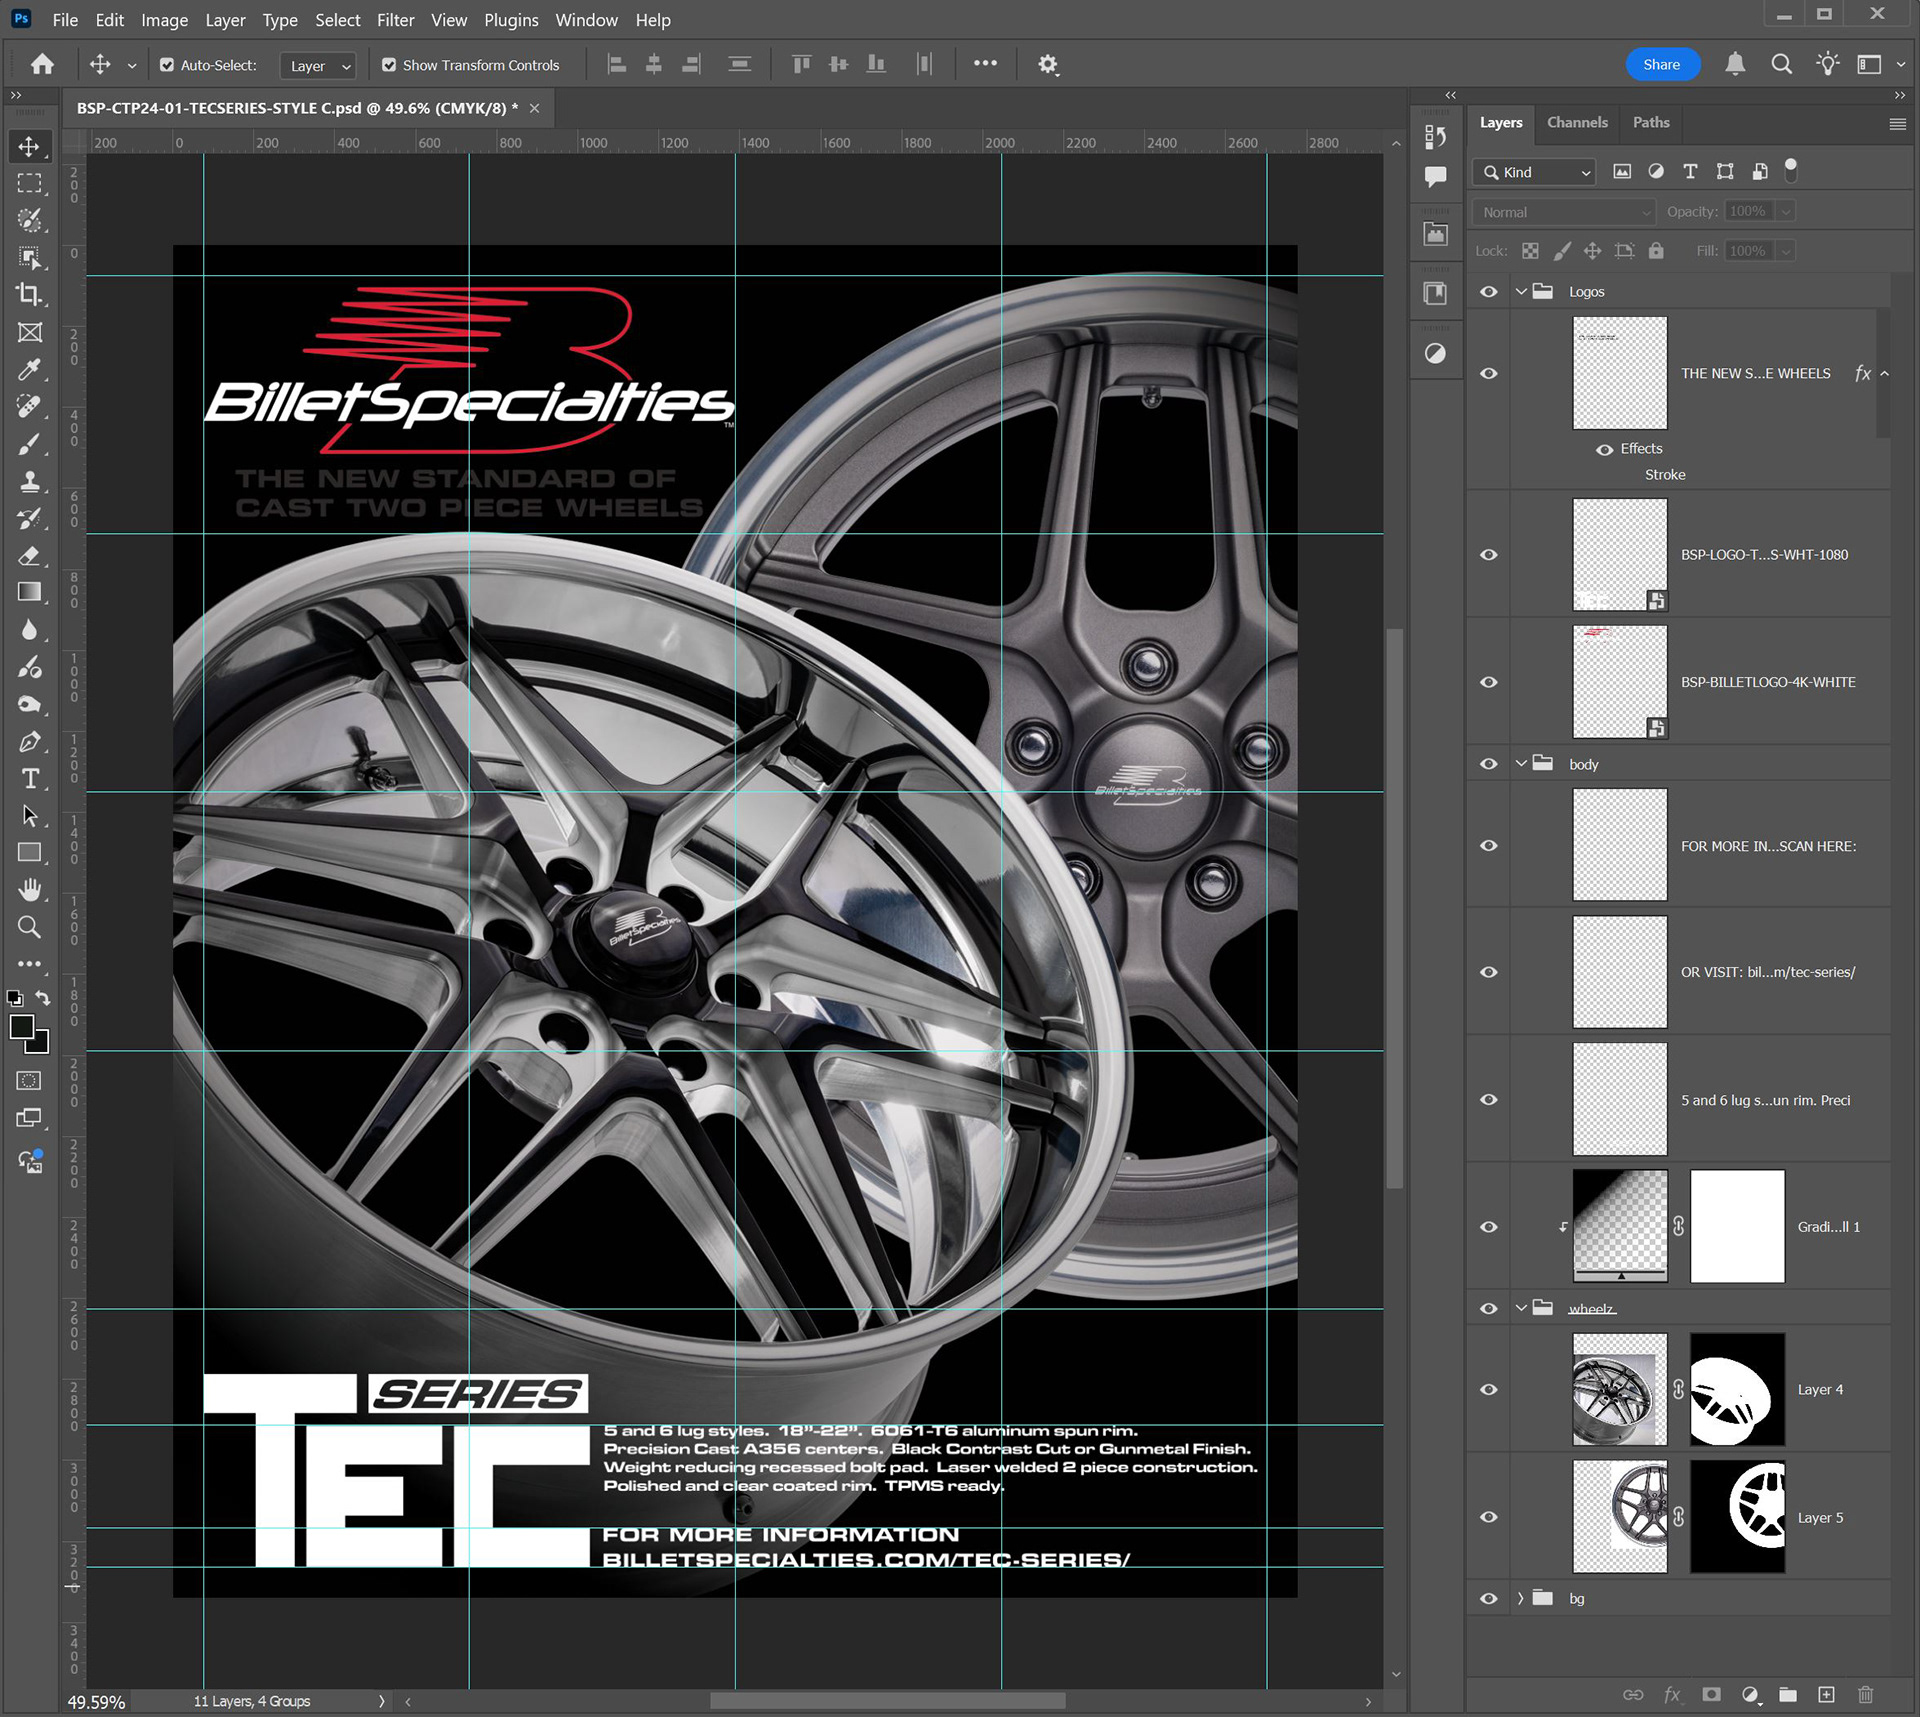Activate the Hand tool
The height and width of the screenshot is (1717, 1920).
coord(29,889)
